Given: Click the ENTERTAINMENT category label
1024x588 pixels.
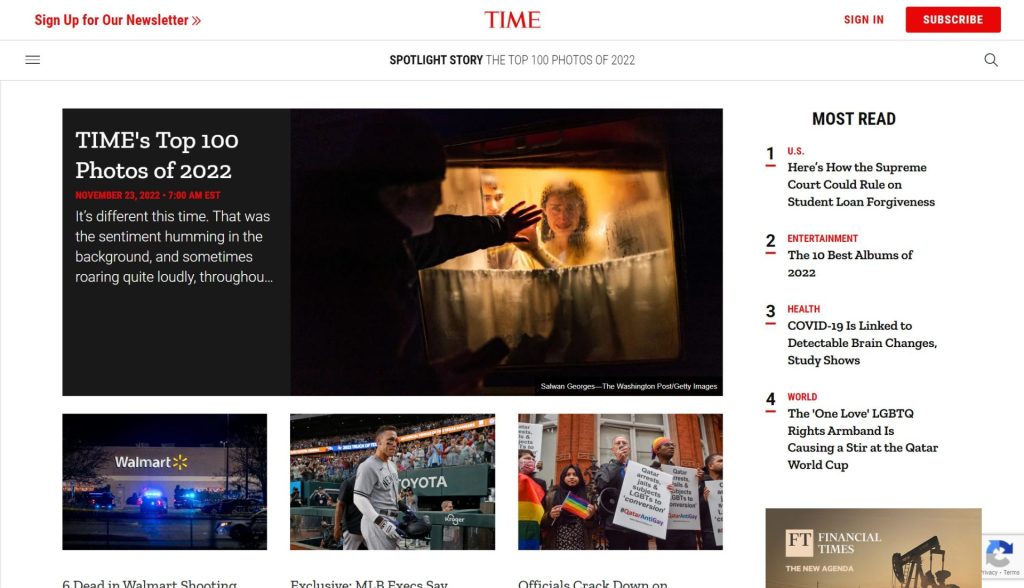Looking at the screenshot, I should (x=822, y=238).
